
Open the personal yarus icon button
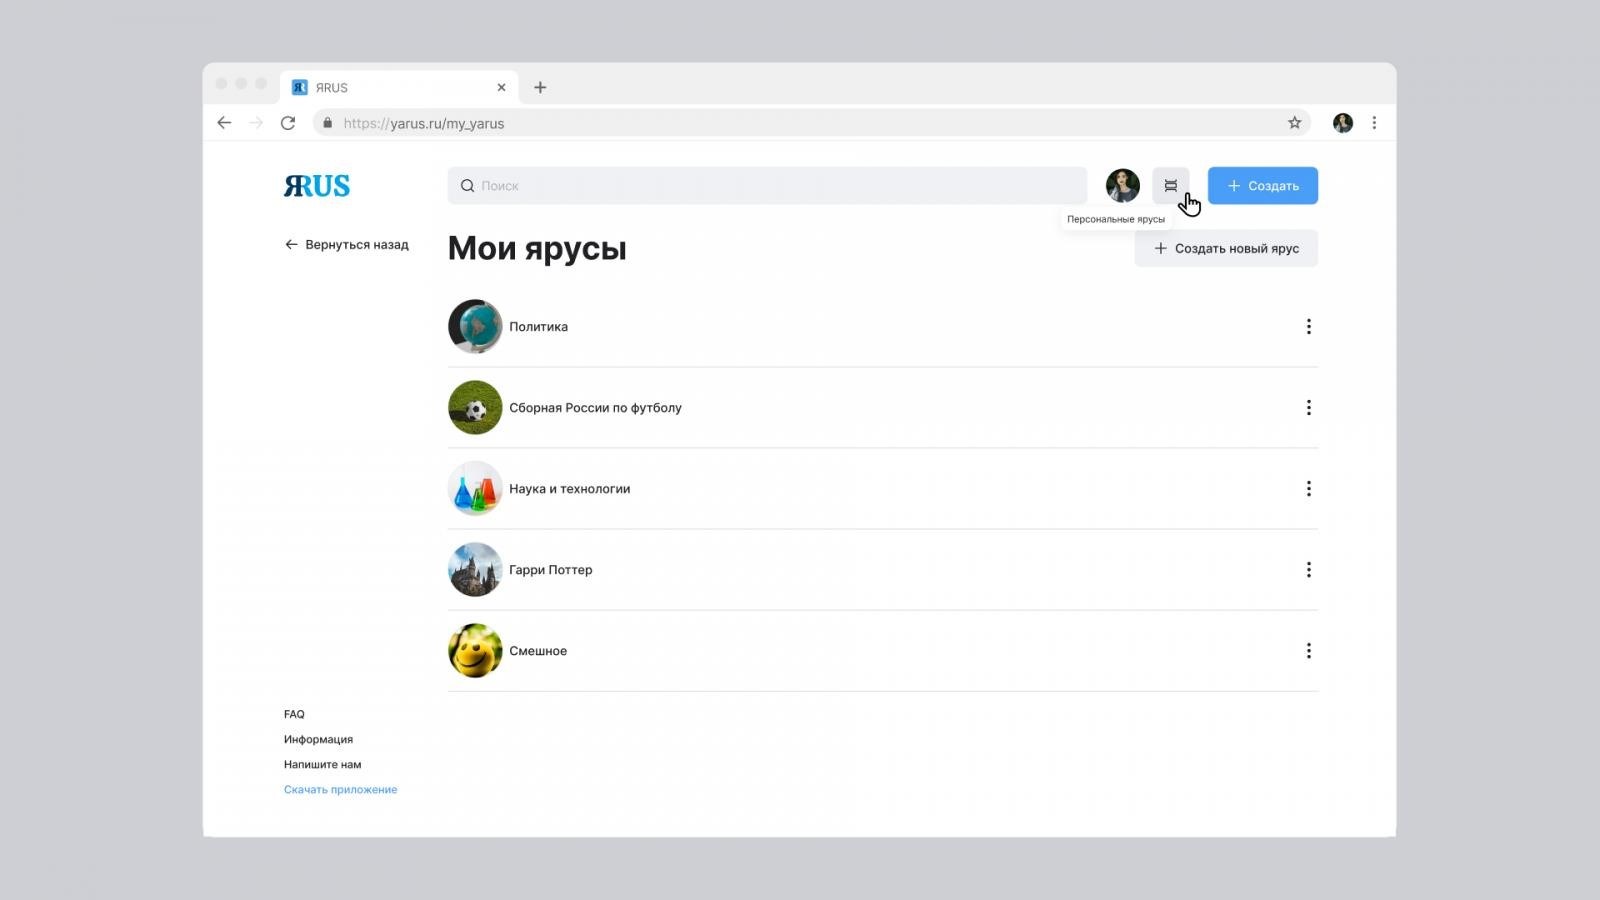[1170, 186]
